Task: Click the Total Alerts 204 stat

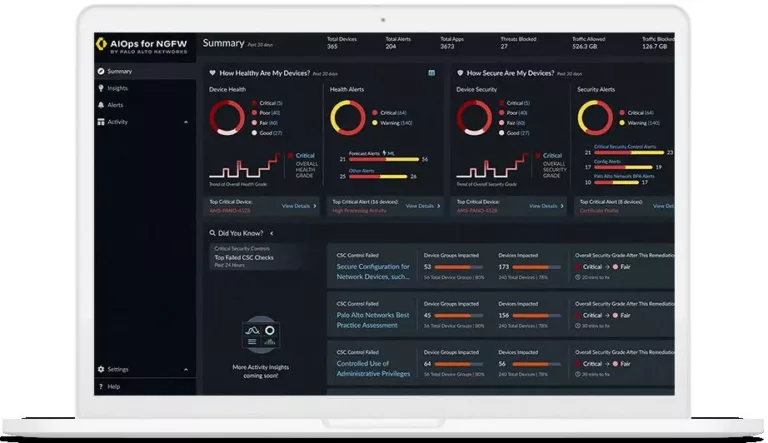Action: point(398,43)
